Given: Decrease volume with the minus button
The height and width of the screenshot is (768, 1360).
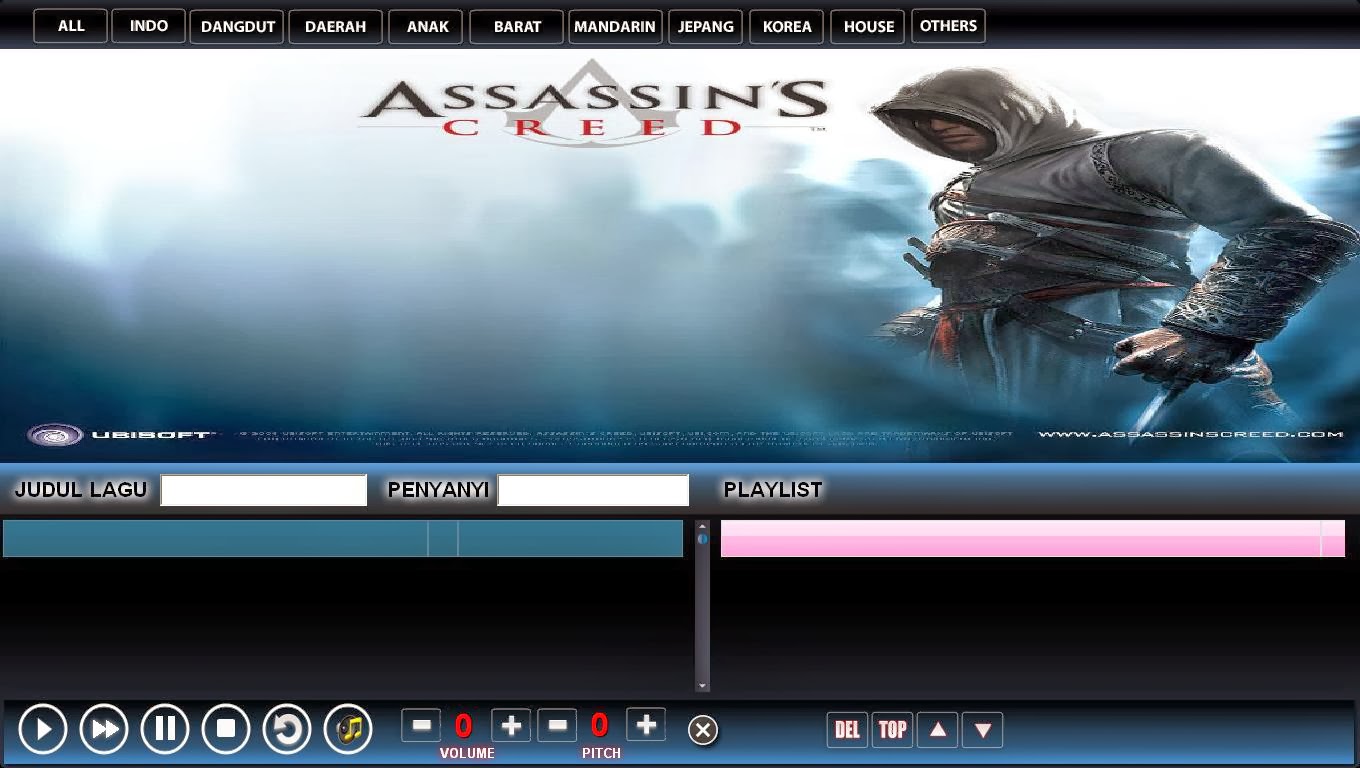Looking at the screenshot, I should 421,725.
